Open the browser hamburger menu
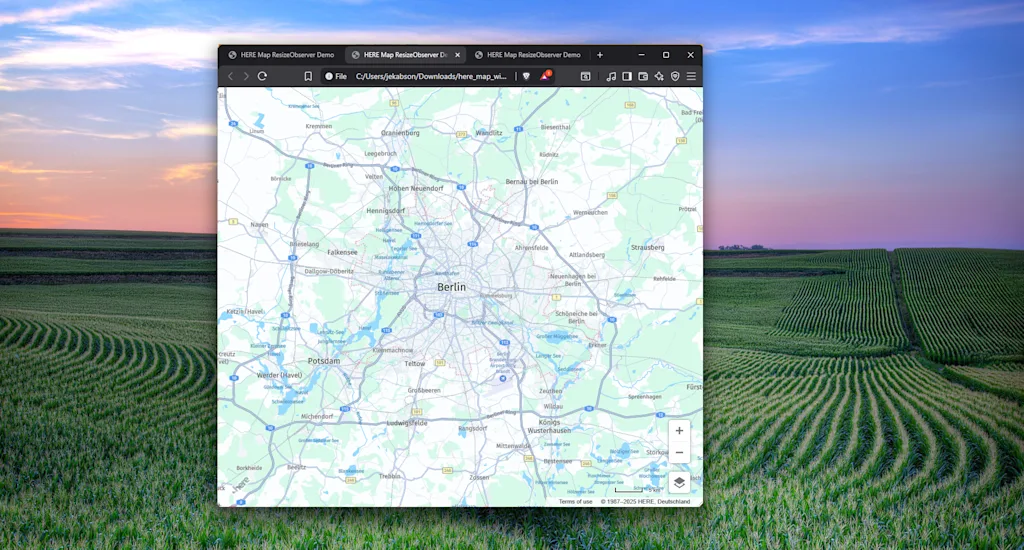Screen dimensions: 1024x550 point(692,76)
